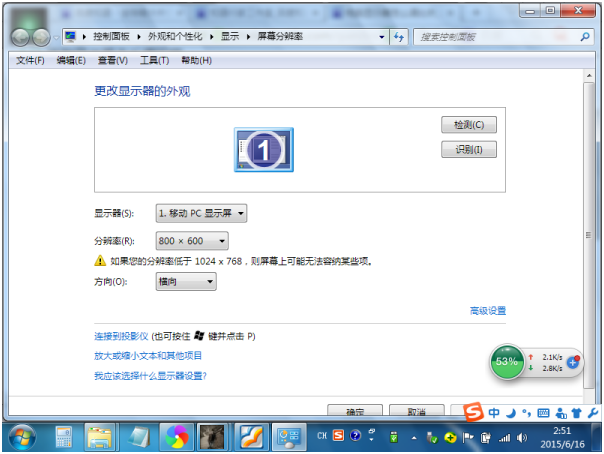Open the 文件(F) menu
The height and width of the screenshot is (454, 604).
pos(30,60)
